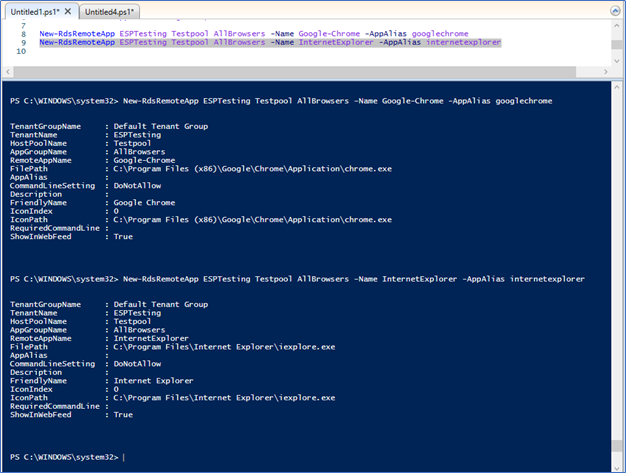Click 'DoNotAllow' in Google-Chrome output
This screenshot has height=473, width=626.
[x=137, y=186]
